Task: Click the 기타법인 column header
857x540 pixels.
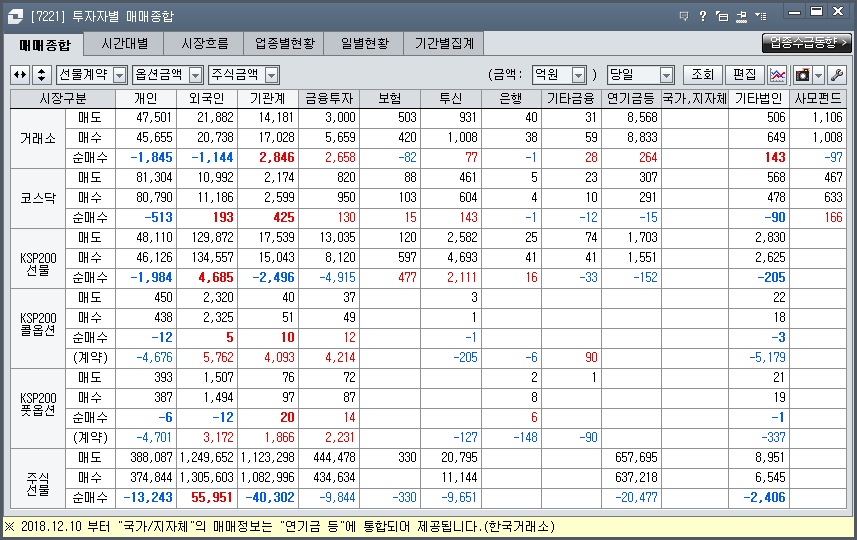Action: tap(759, 98)
